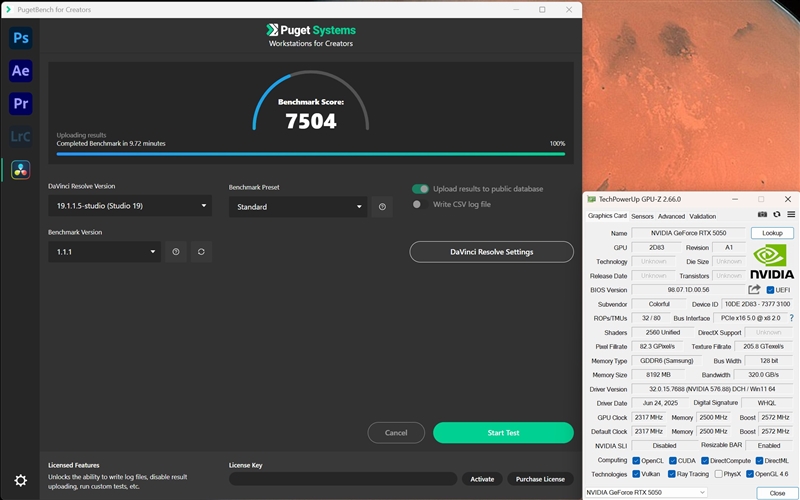Screen dimensions: 800x500
Task: Click the Shaders 2560 Unified value
Action: pyautogui.click(x=663, y=332)
